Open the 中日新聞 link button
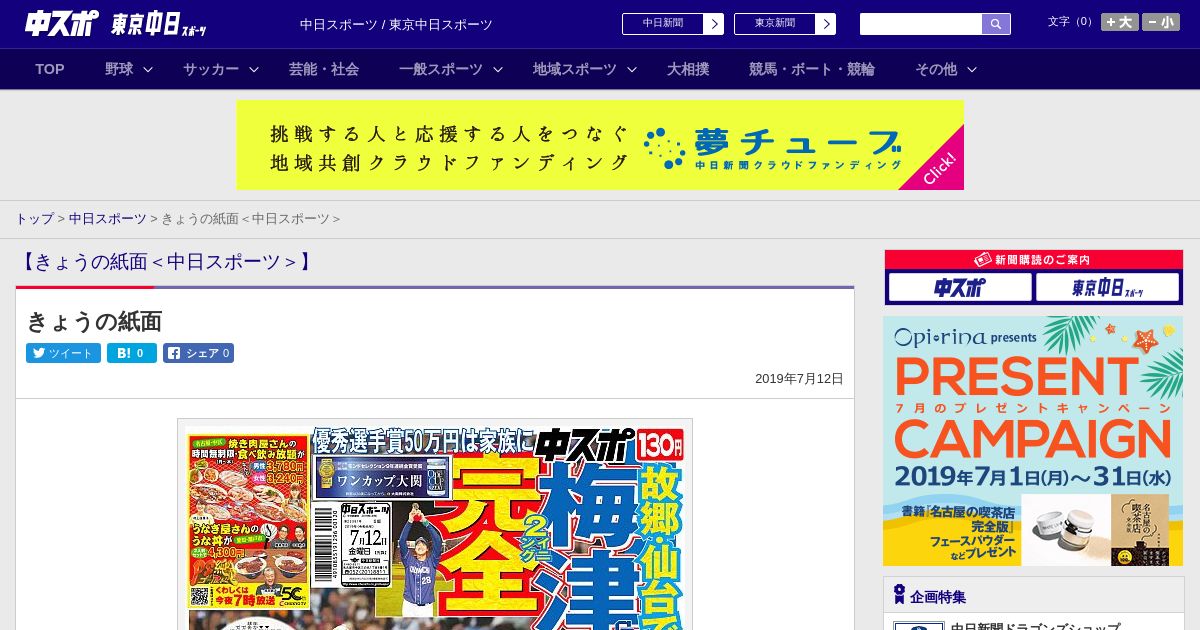1200x630 pixels. pos(662,24)
